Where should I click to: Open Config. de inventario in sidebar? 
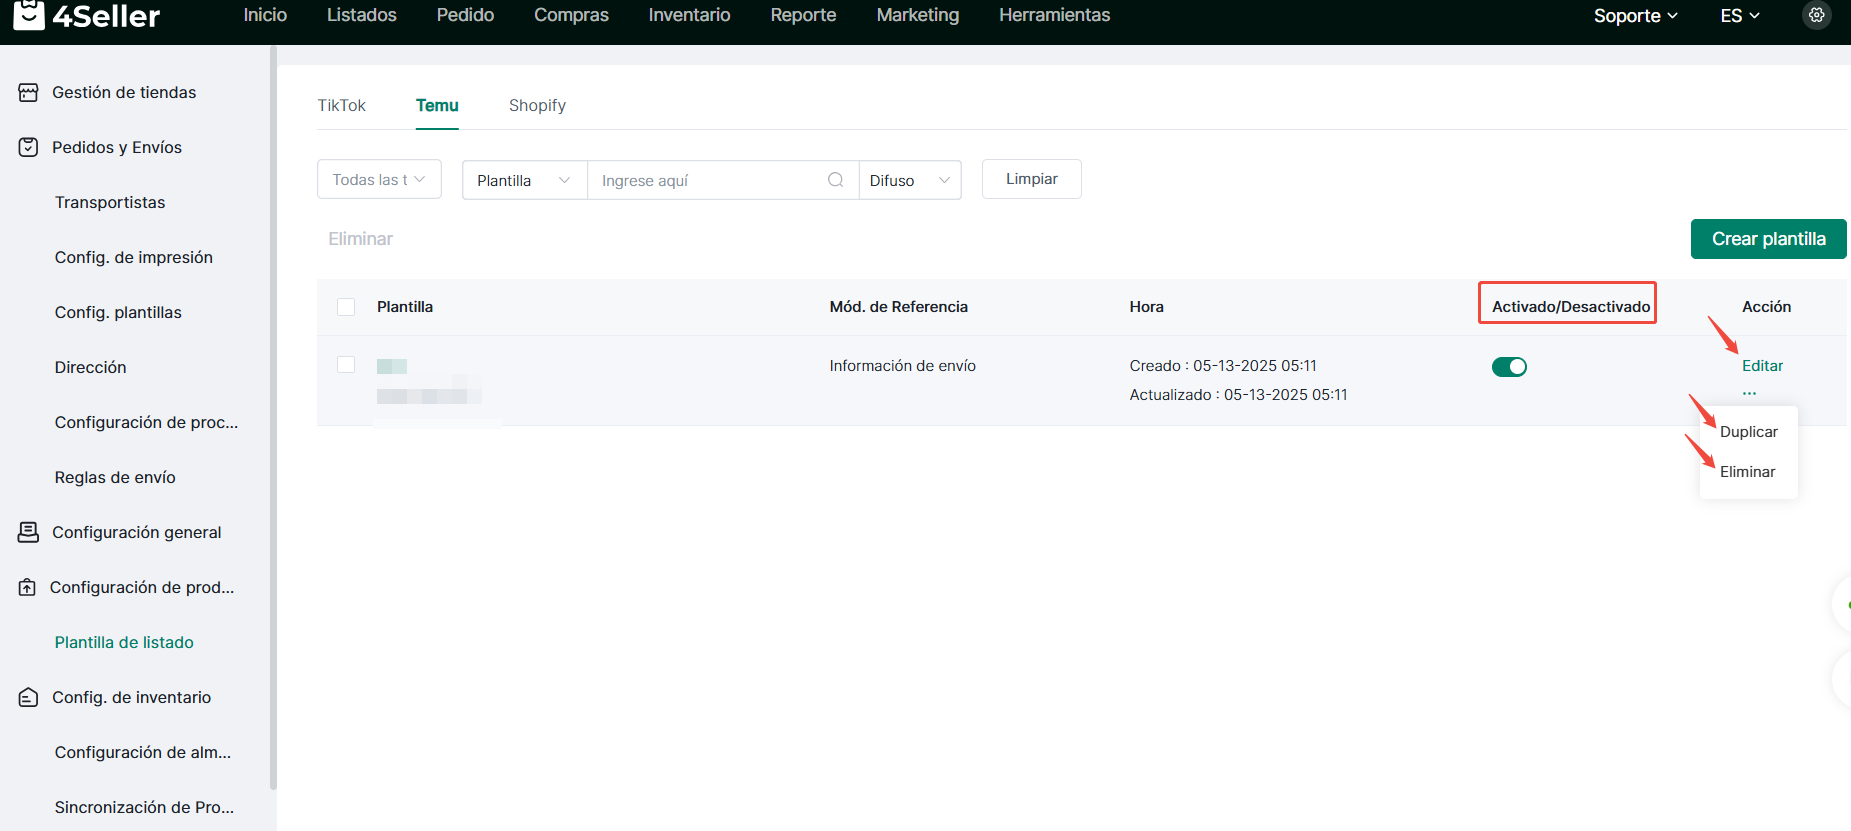(x=132, y=697)
